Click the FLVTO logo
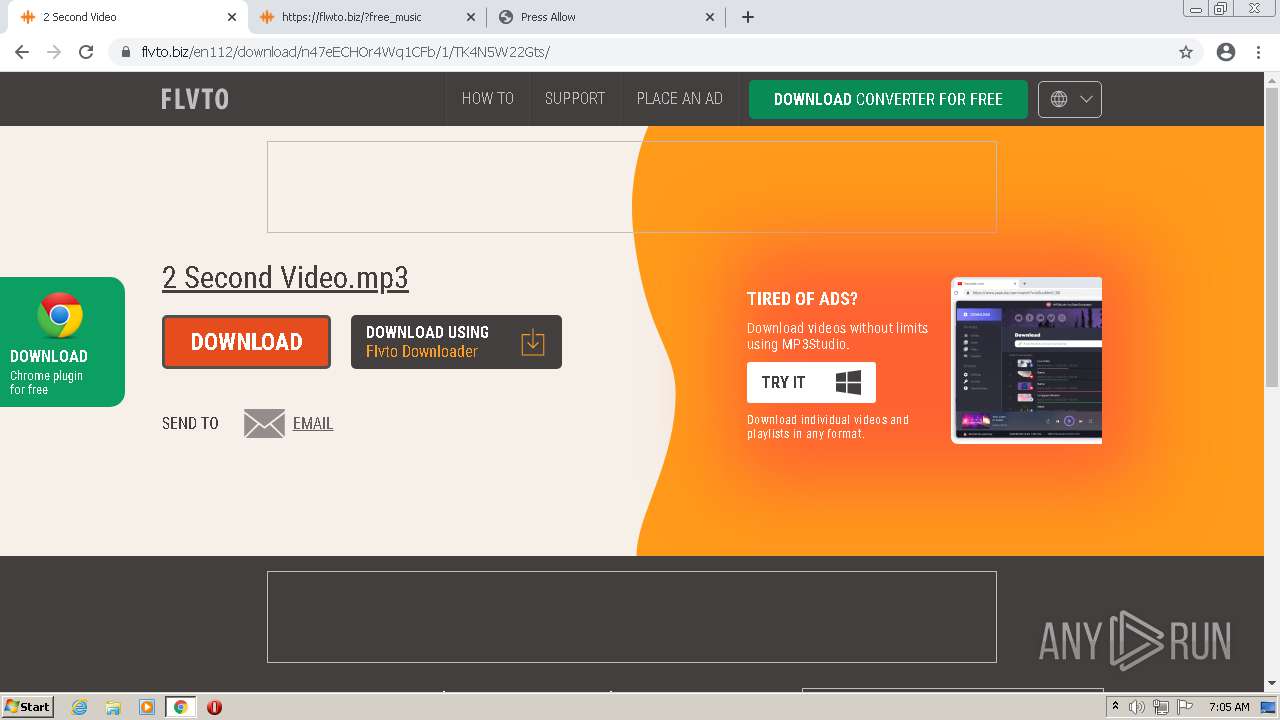This screenshot has height=720, width=1280. pos(195,99)
